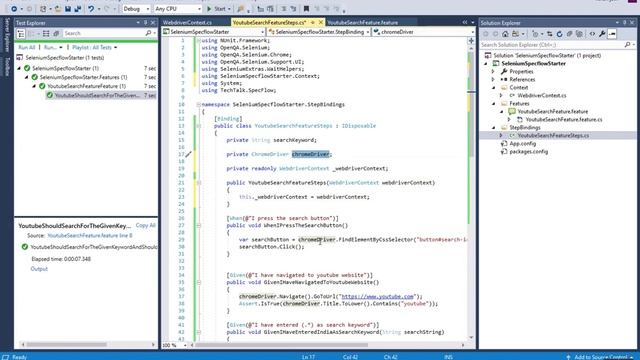Expand the References node in Solution Explorer

pos(493,80)
